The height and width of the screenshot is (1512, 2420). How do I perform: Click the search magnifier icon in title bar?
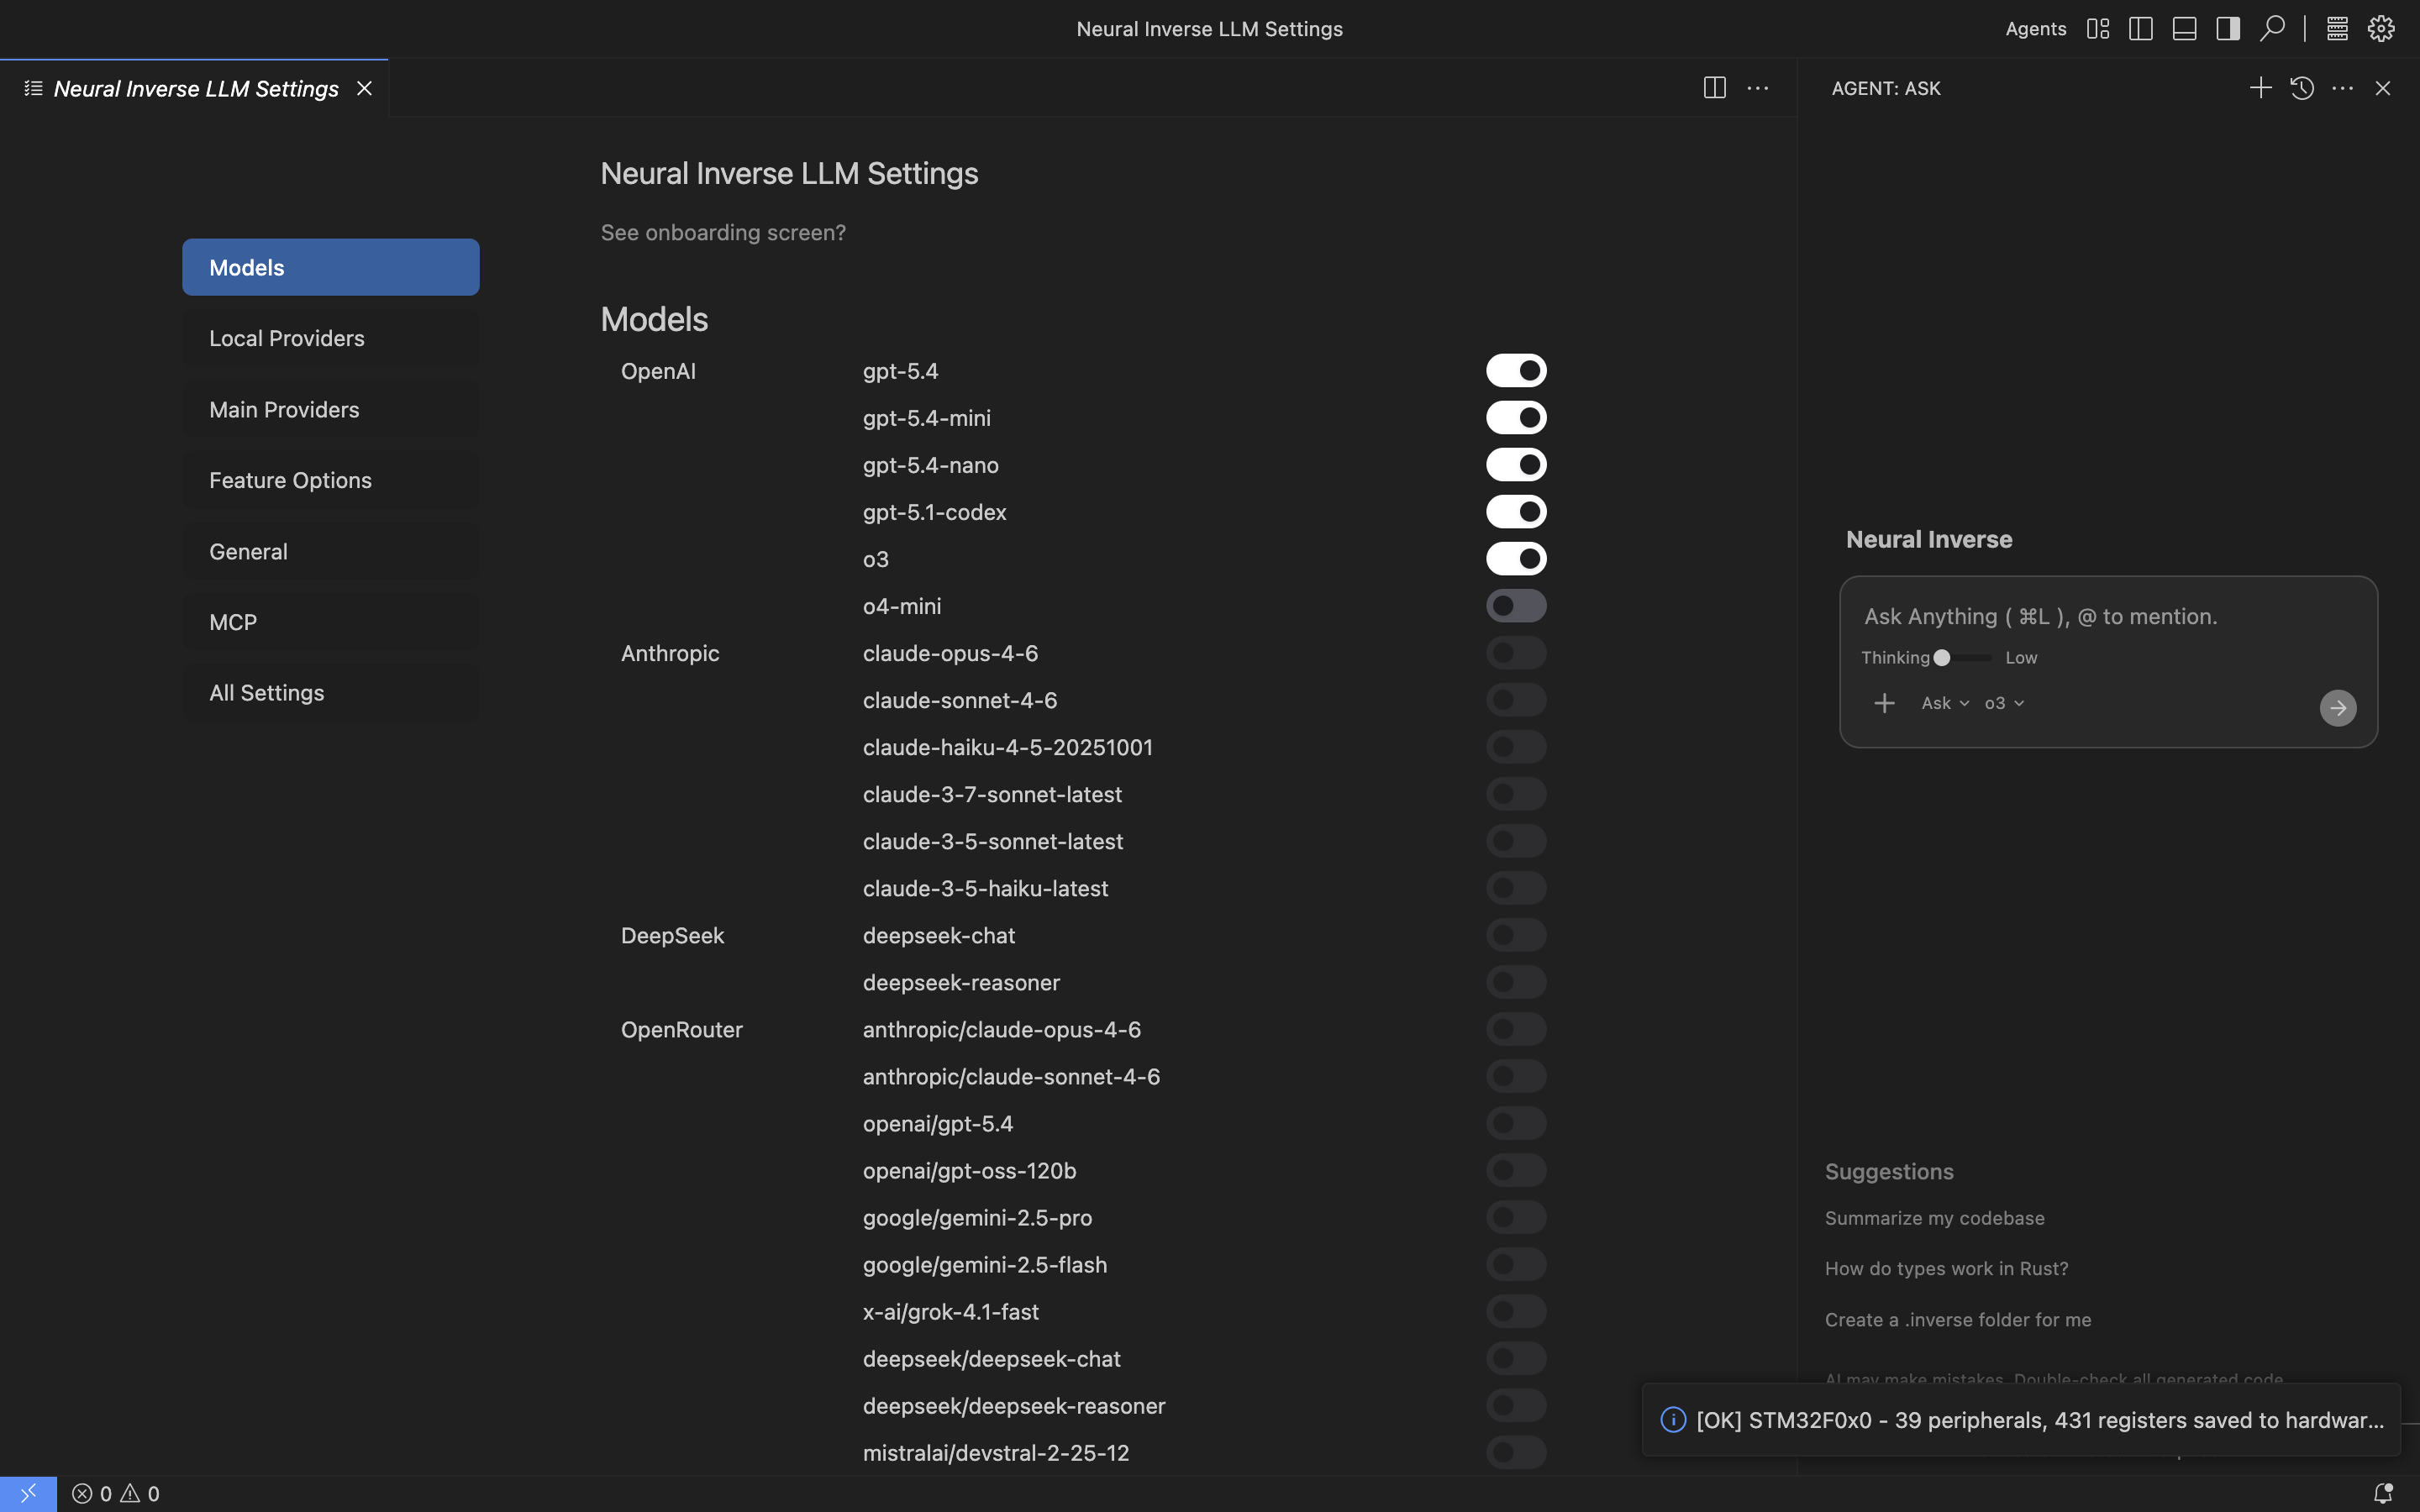2272,29
